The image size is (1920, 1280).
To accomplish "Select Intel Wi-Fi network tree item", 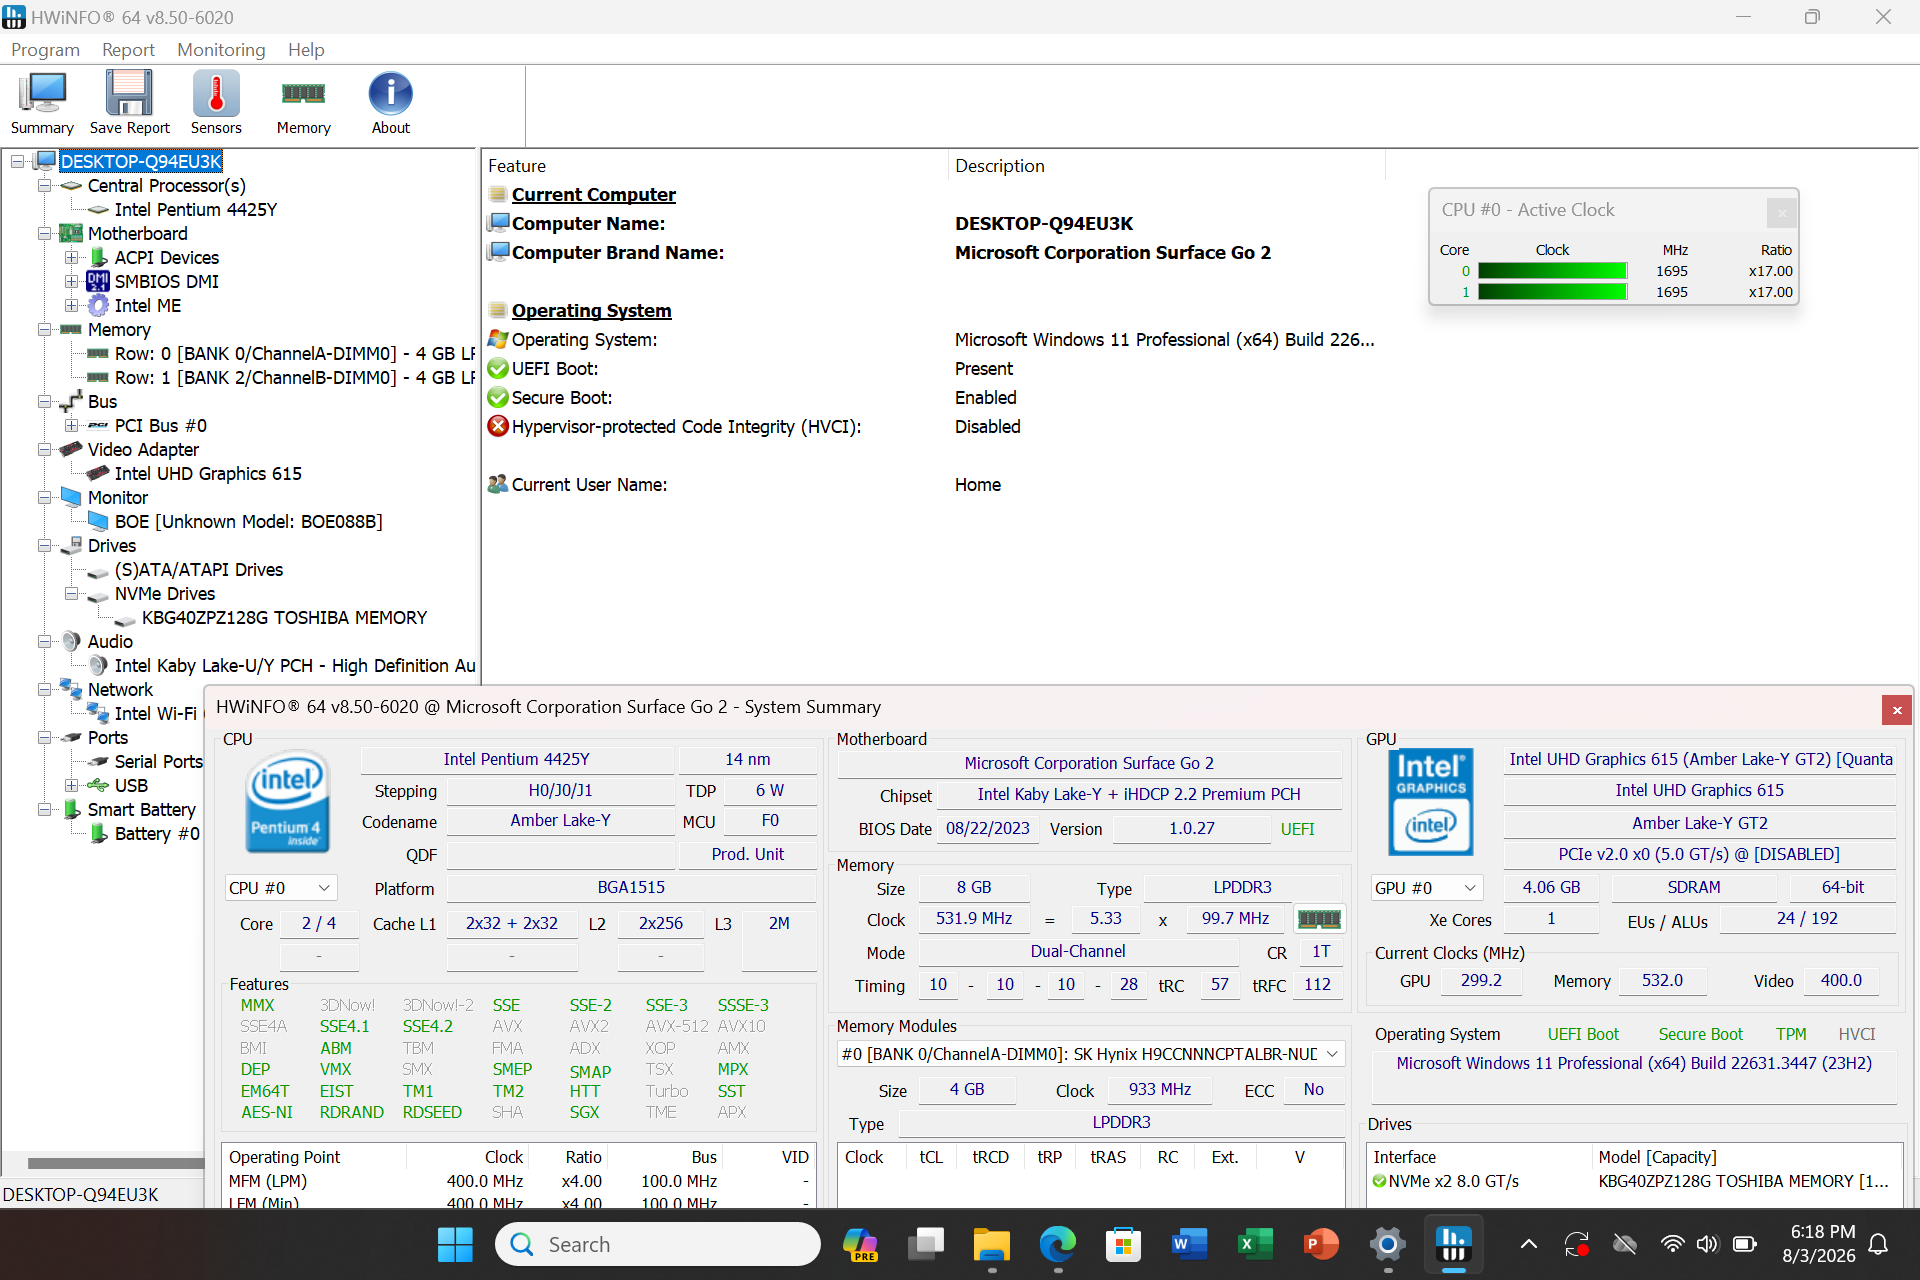I will coord(155,714).
